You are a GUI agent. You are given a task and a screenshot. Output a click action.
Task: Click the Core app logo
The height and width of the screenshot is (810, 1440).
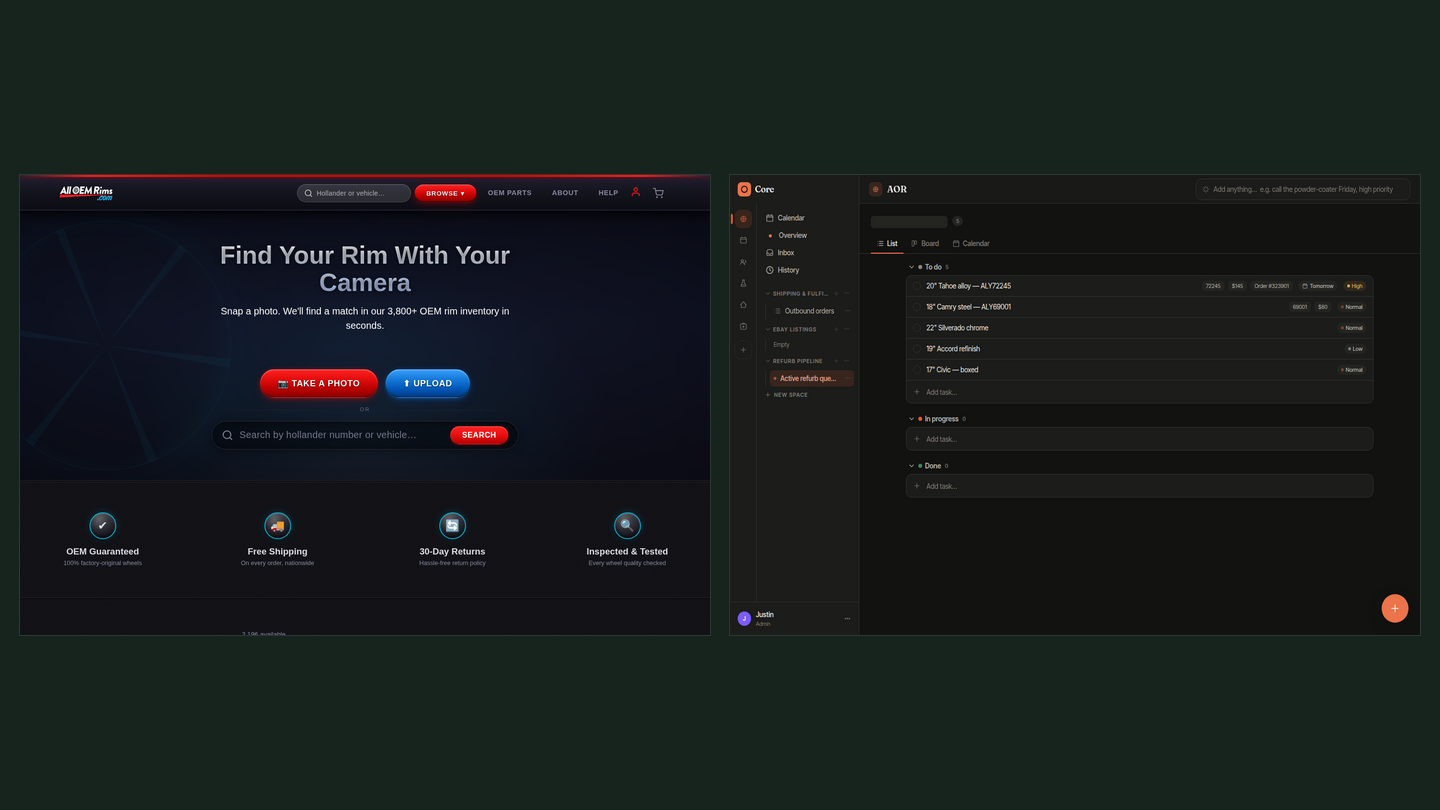point(744,189)
